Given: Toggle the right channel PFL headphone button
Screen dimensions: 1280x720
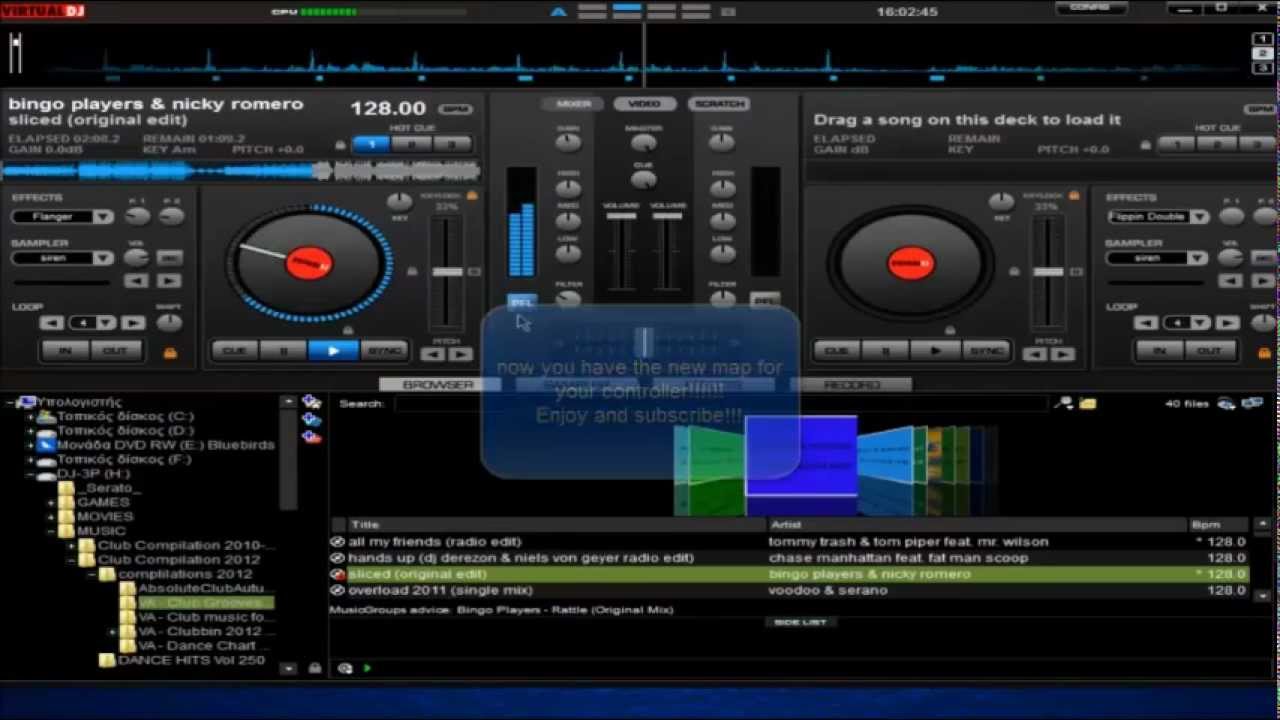Looking at the screenshot, I should click(x=765, y=300).
